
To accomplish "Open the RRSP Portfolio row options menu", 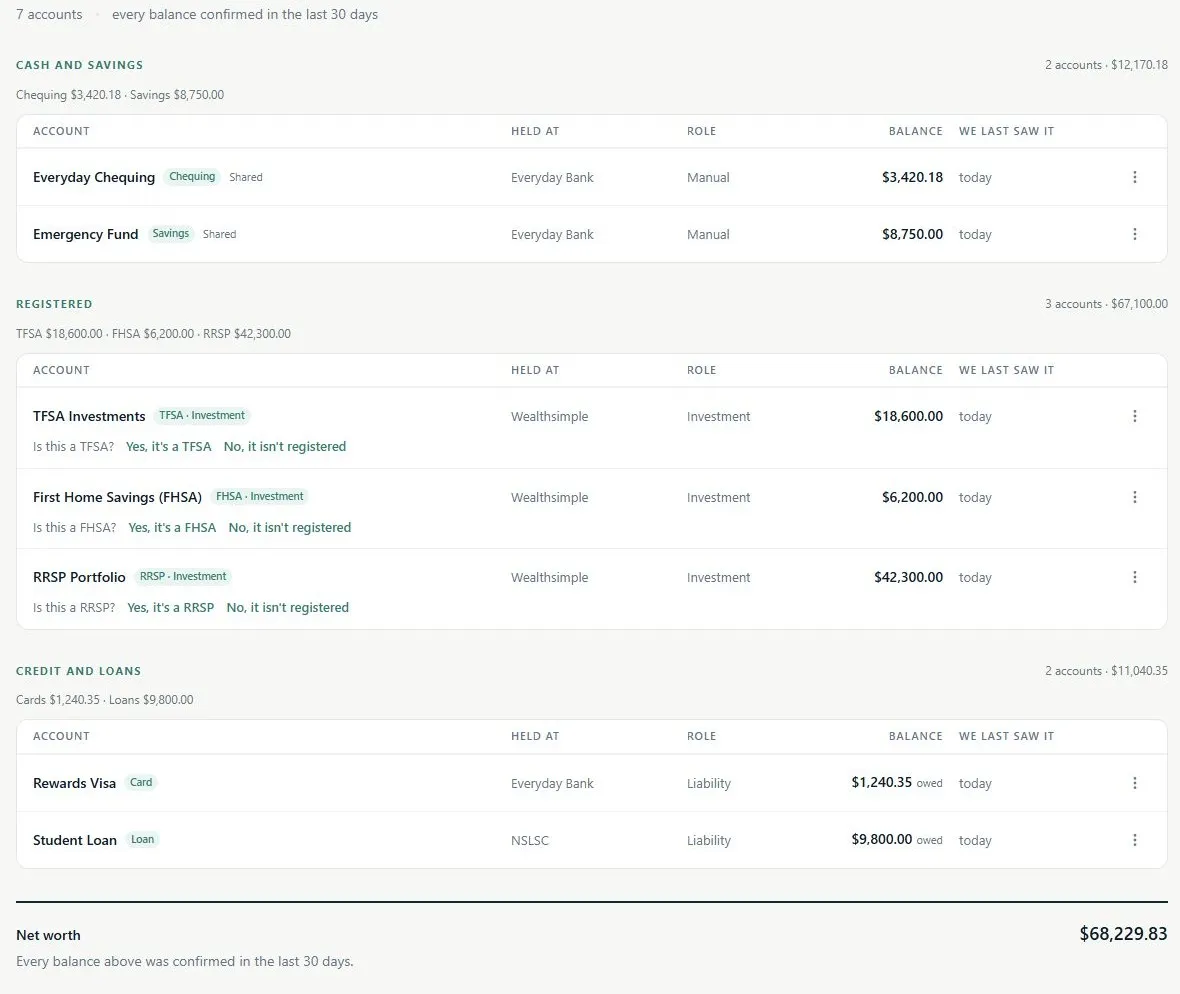I will click(1134, 577).
